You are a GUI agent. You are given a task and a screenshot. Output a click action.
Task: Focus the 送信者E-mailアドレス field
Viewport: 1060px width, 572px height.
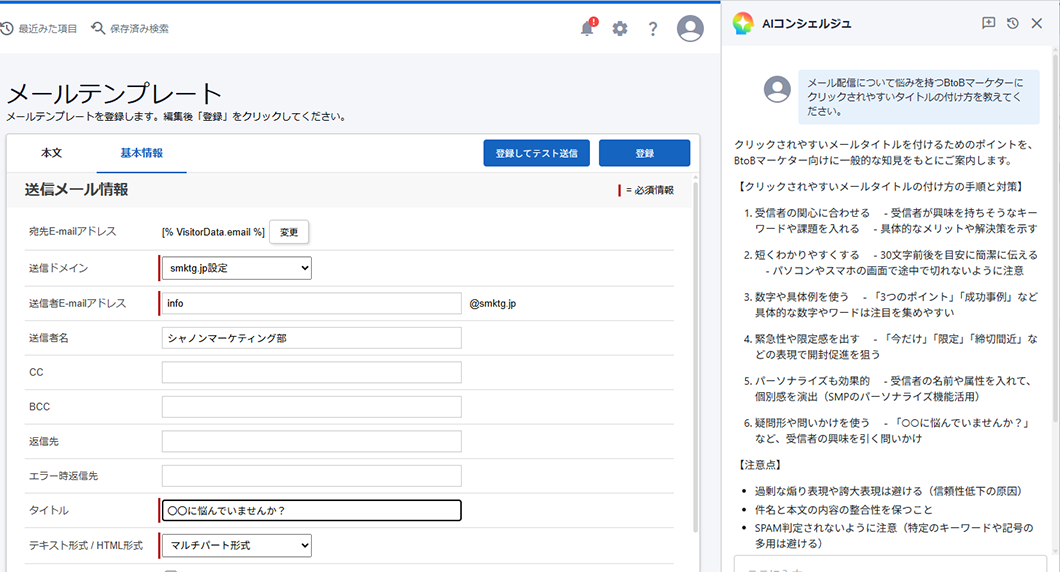point(312,303)
